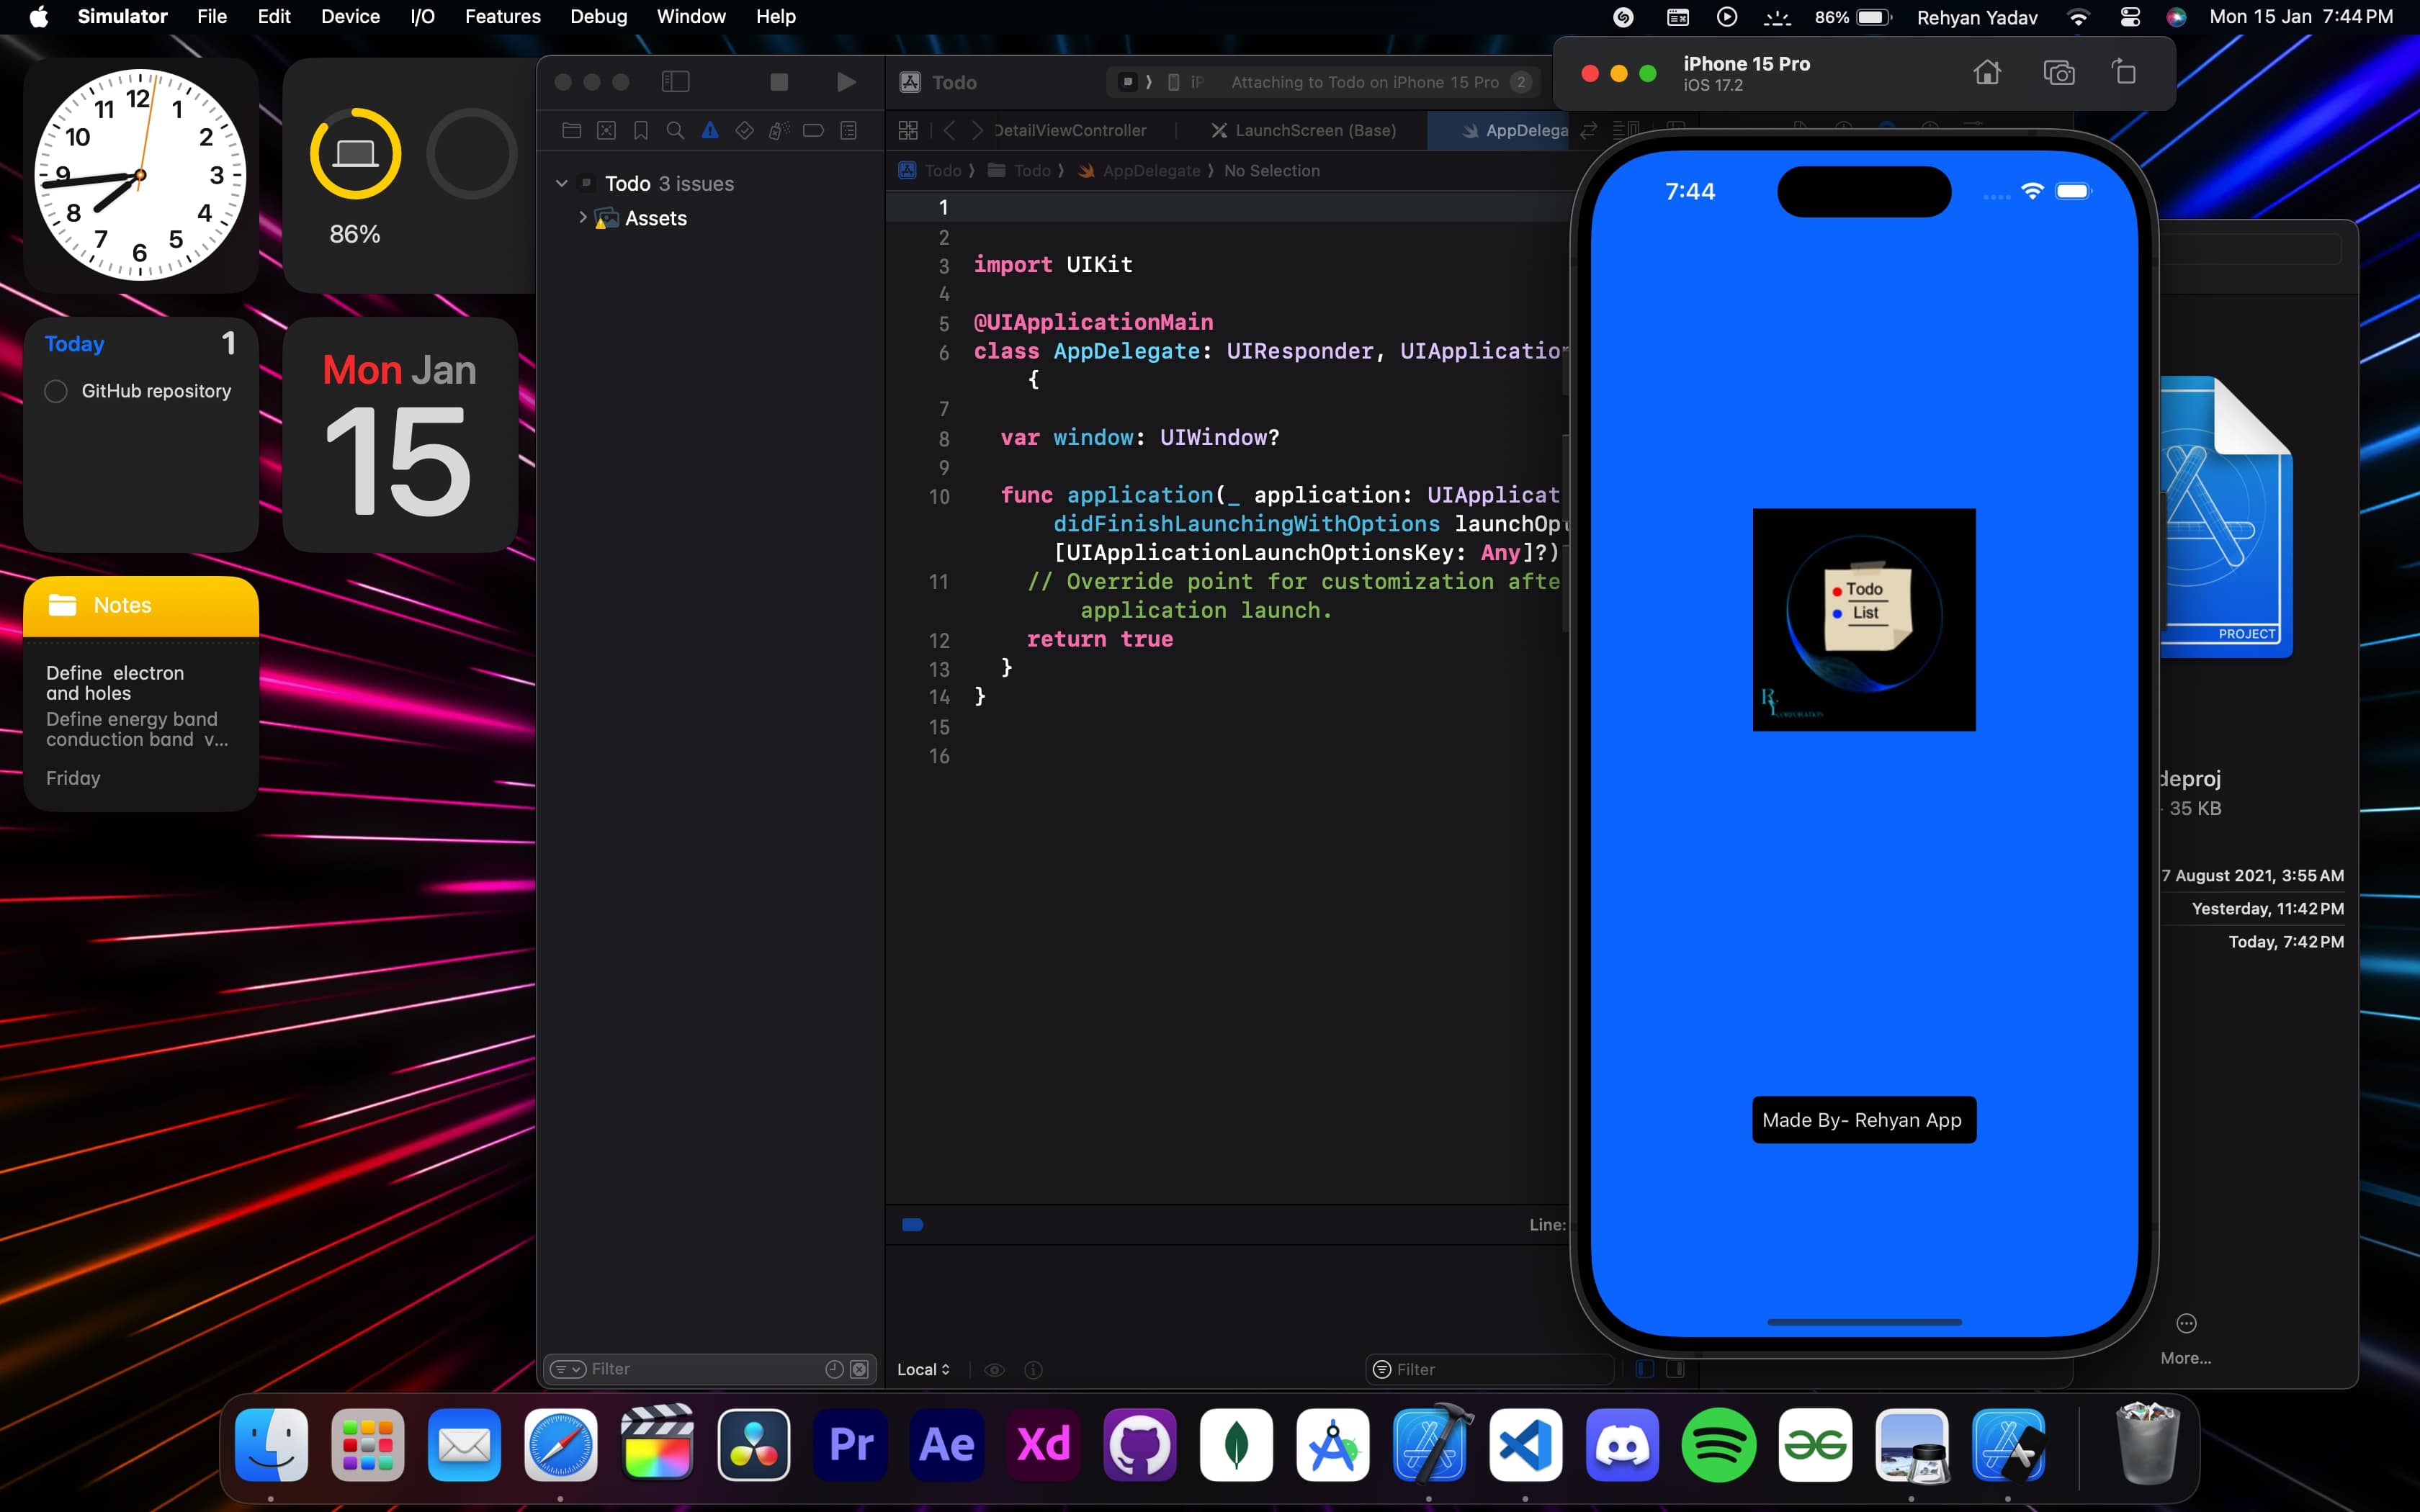Rotate the device with the Simulator rotate icon

pos(2124,73)
